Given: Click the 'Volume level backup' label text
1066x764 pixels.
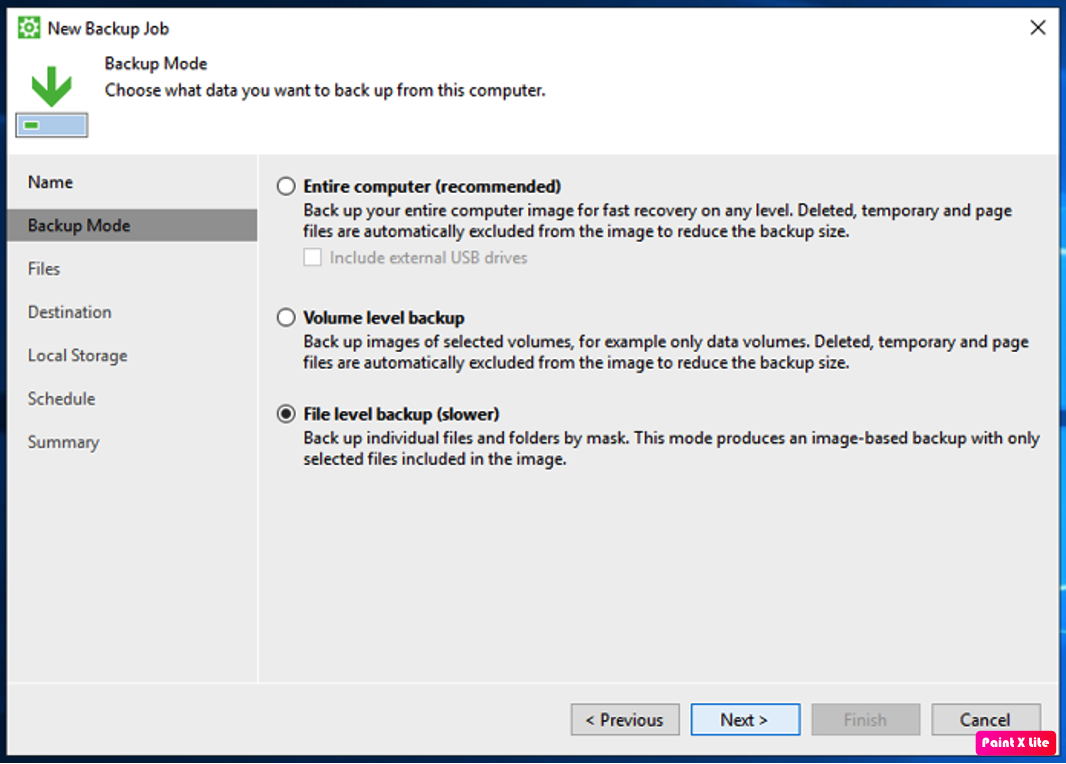Looking at the screenshot, I should (x=384, y=317).
